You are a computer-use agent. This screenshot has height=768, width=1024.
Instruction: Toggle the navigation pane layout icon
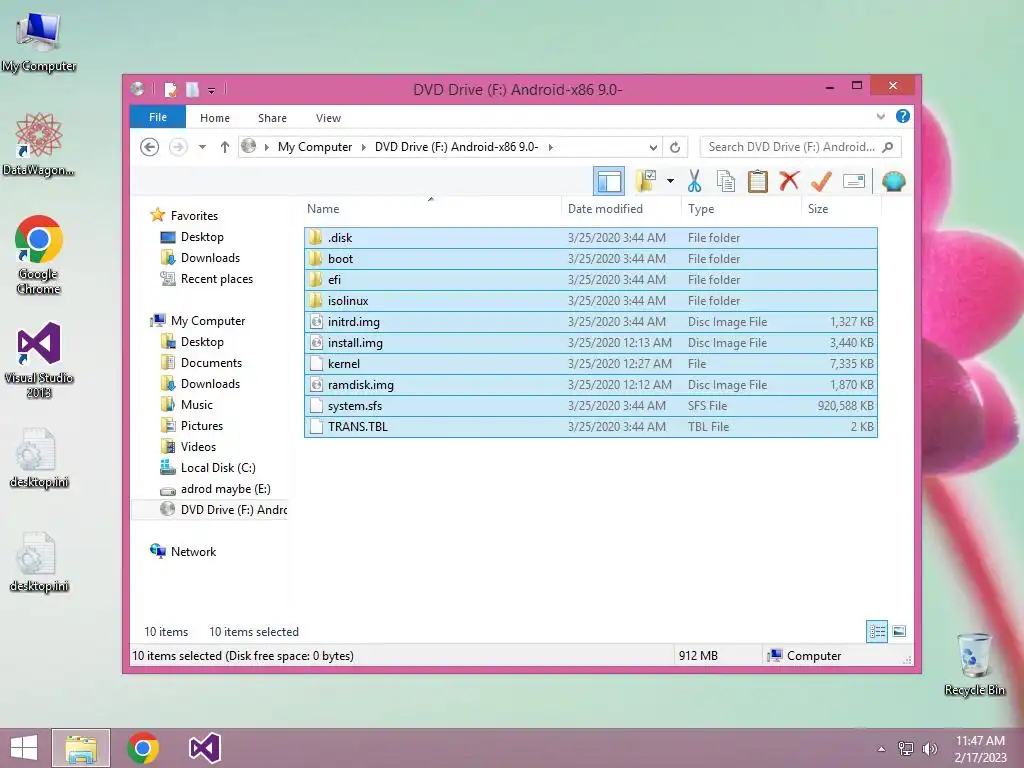[609, 181]
